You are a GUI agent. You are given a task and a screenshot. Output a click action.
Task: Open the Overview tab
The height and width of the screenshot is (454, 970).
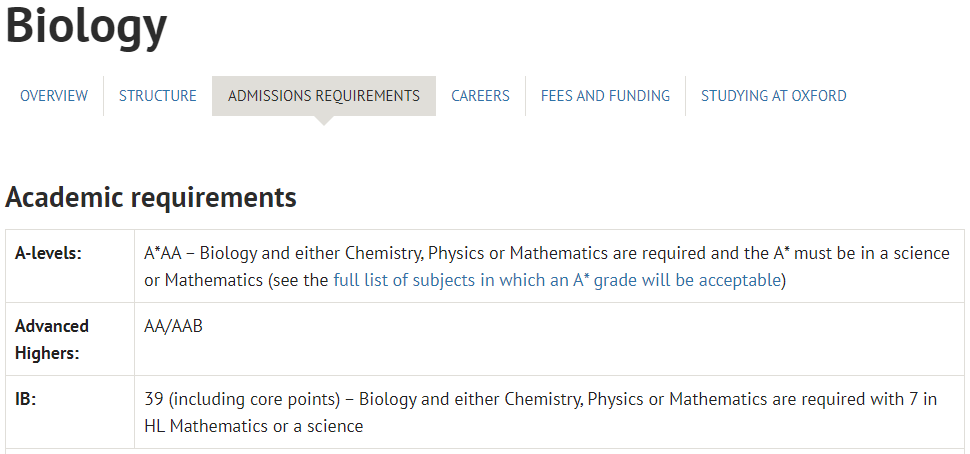[x=54, y=96]
